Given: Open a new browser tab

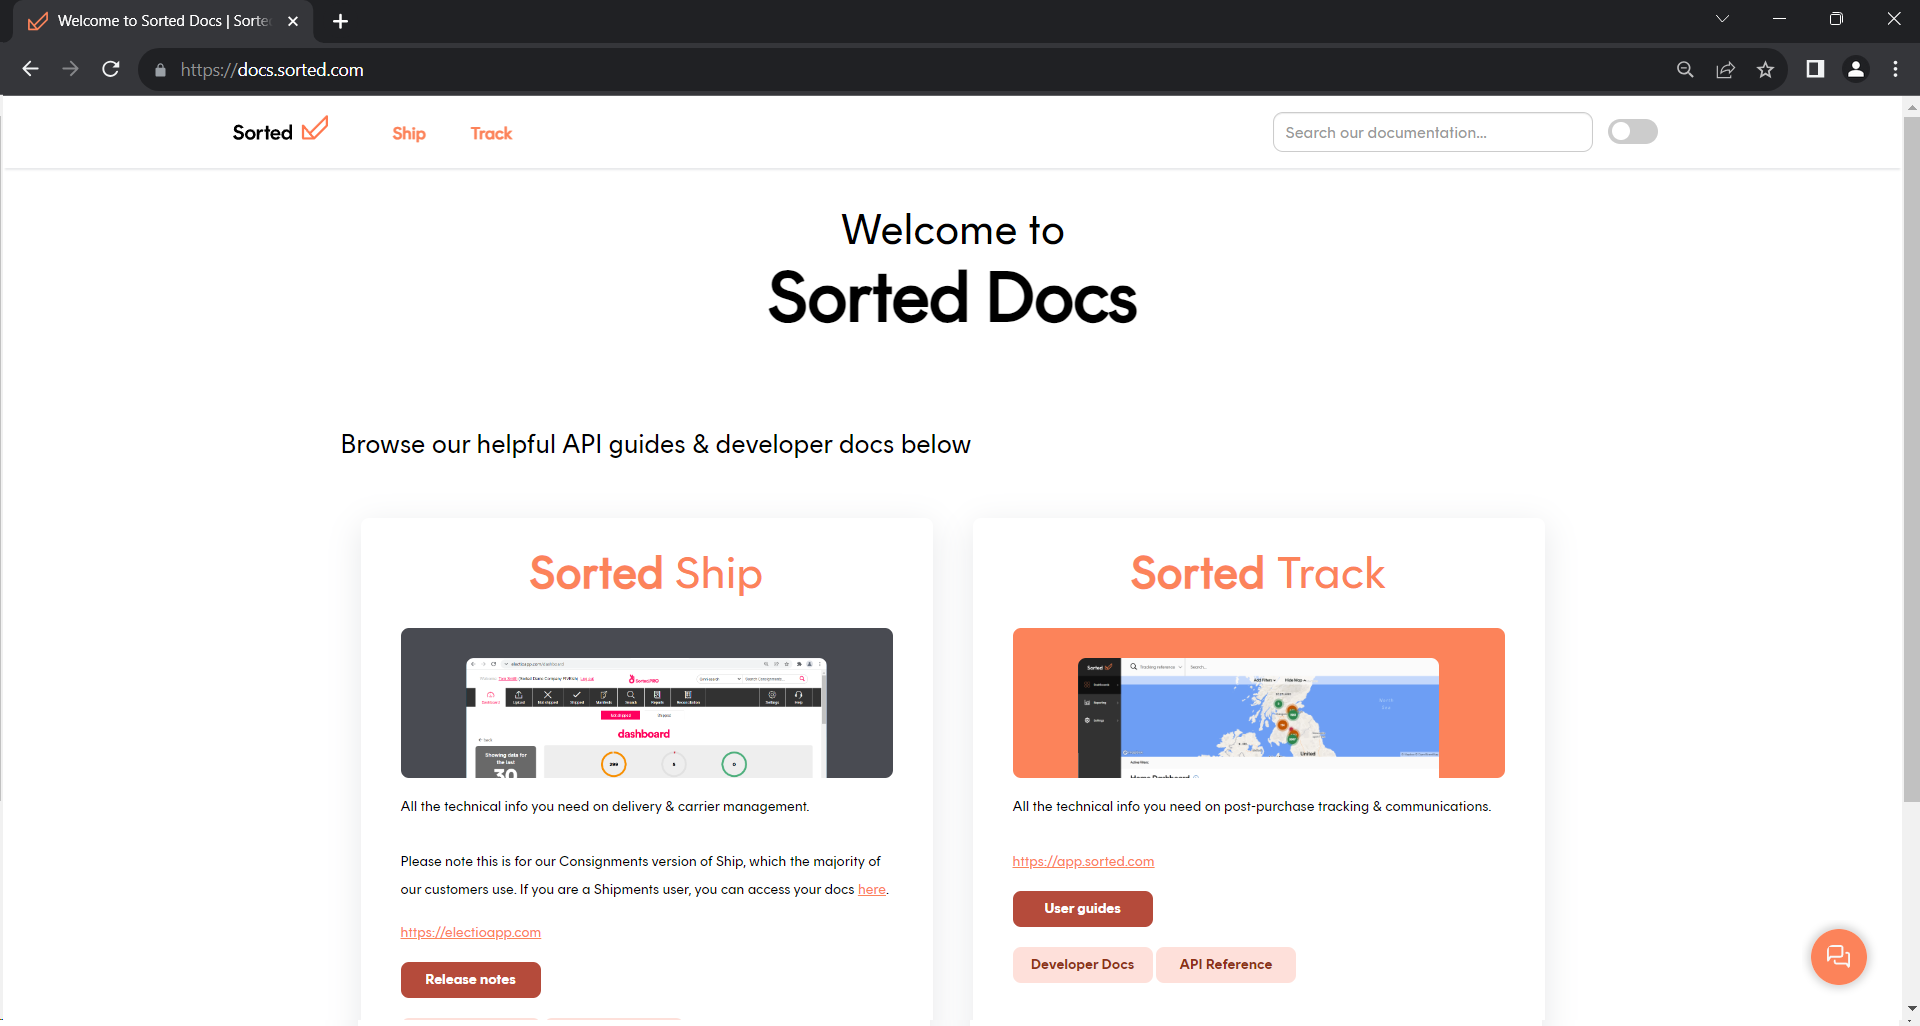Looking at the screenshot, I should tap(340, 21).
